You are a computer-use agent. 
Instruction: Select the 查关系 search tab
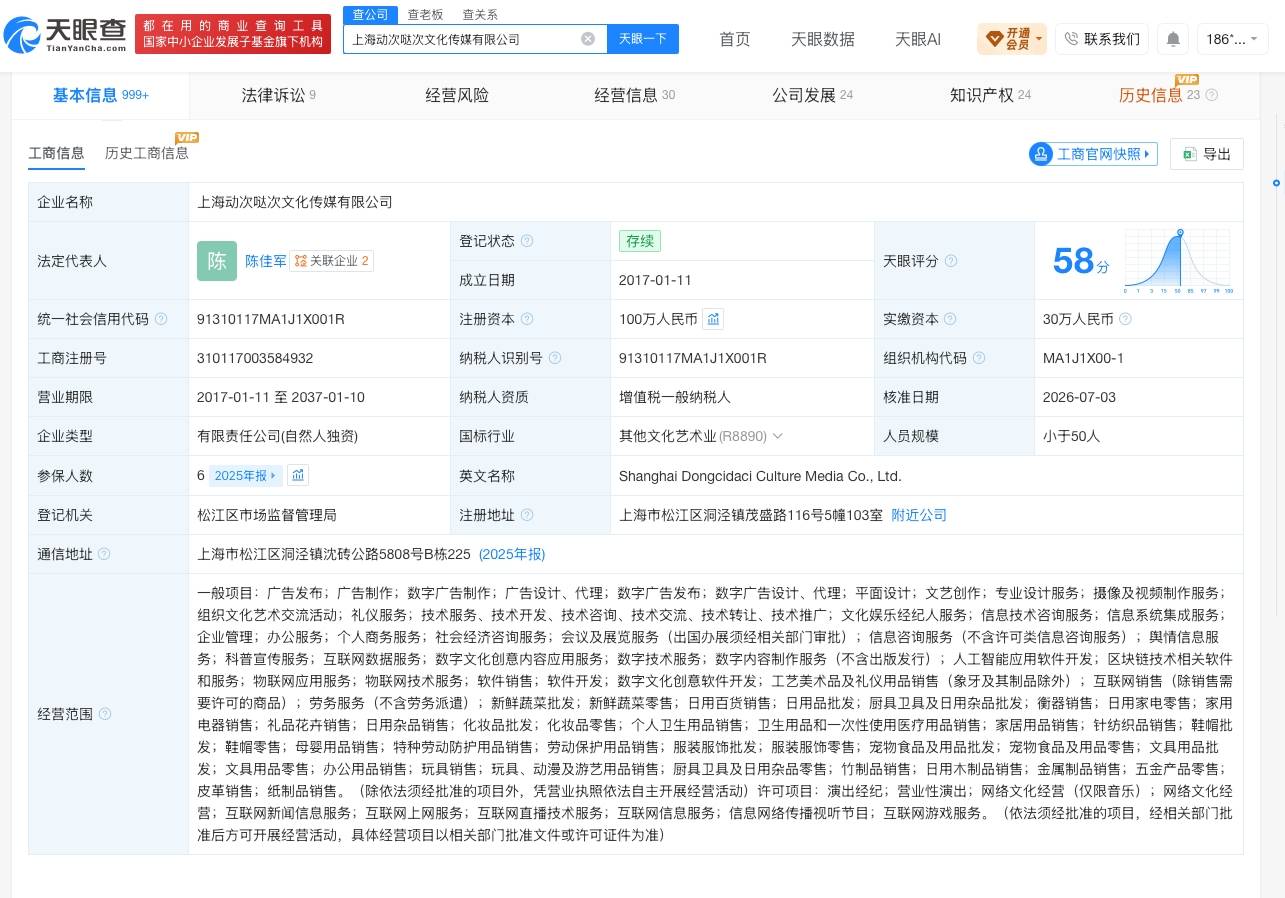click(480, 14)
